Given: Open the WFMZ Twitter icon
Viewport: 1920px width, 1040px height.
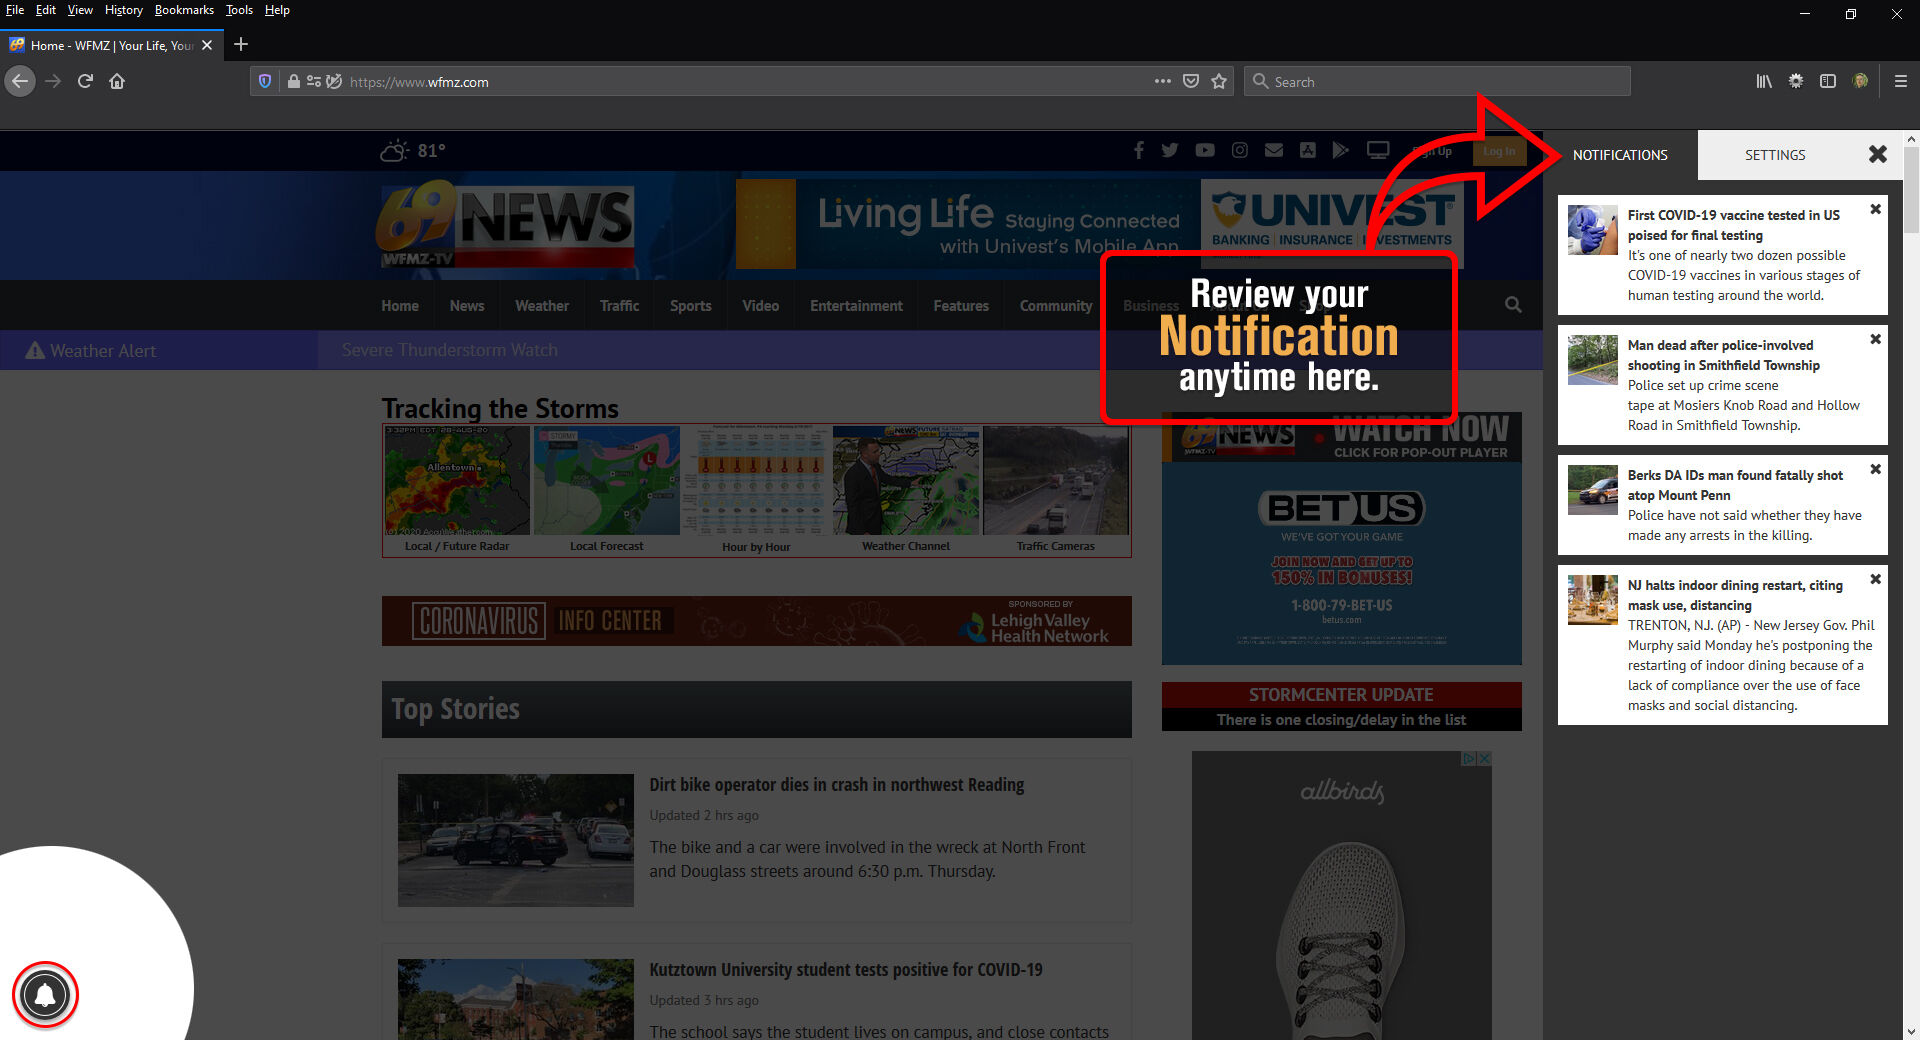Looking at the screenshot, I should point(1169,150).
